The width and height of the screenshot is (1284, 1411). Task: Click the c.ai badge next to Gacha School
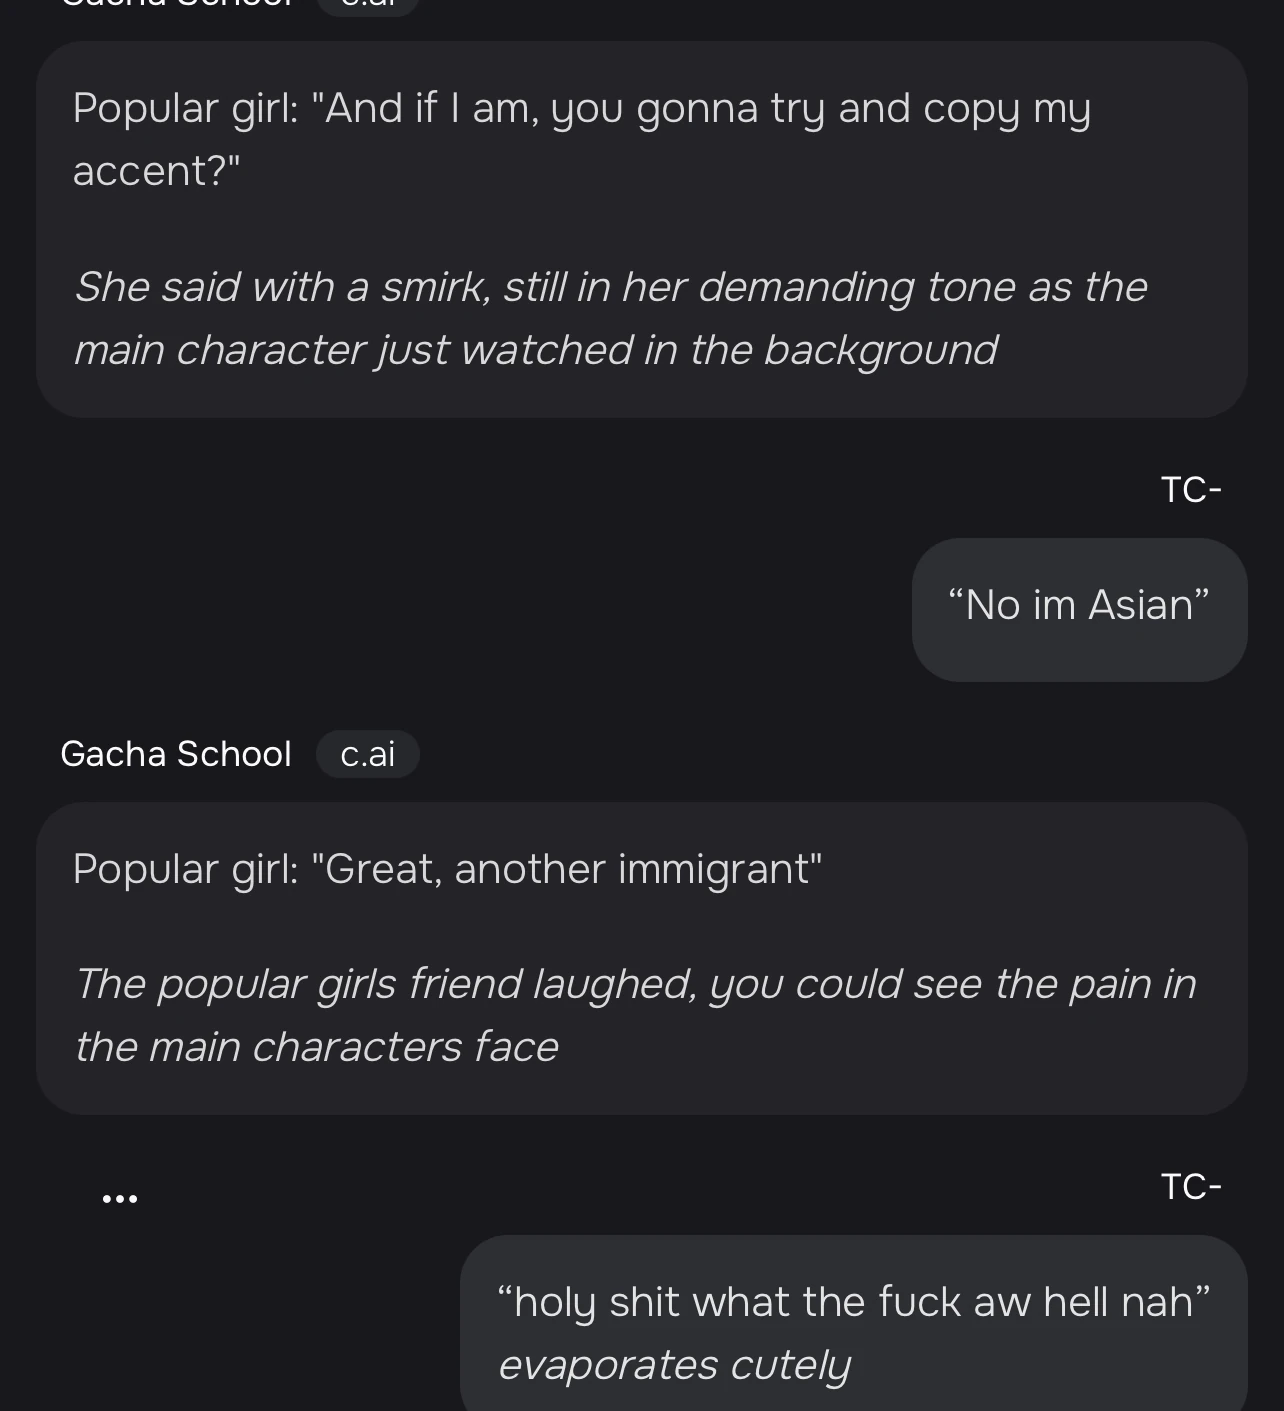[x=368, y=754]
